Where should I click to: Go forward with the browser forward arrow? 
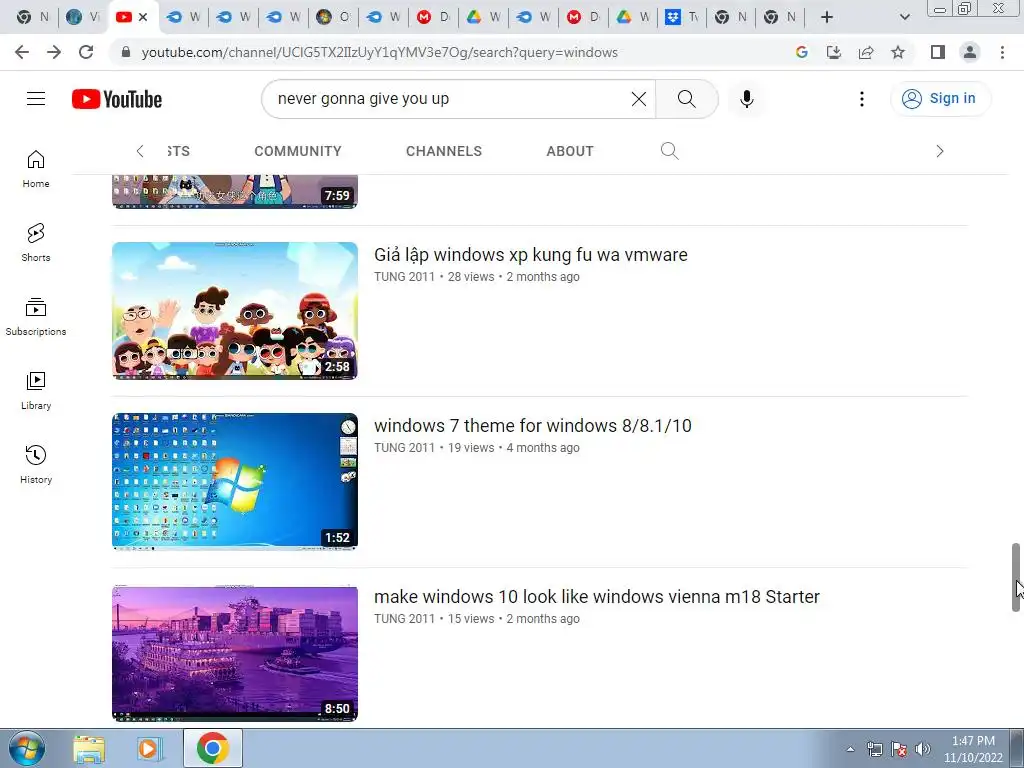click(x=54, y=52)
